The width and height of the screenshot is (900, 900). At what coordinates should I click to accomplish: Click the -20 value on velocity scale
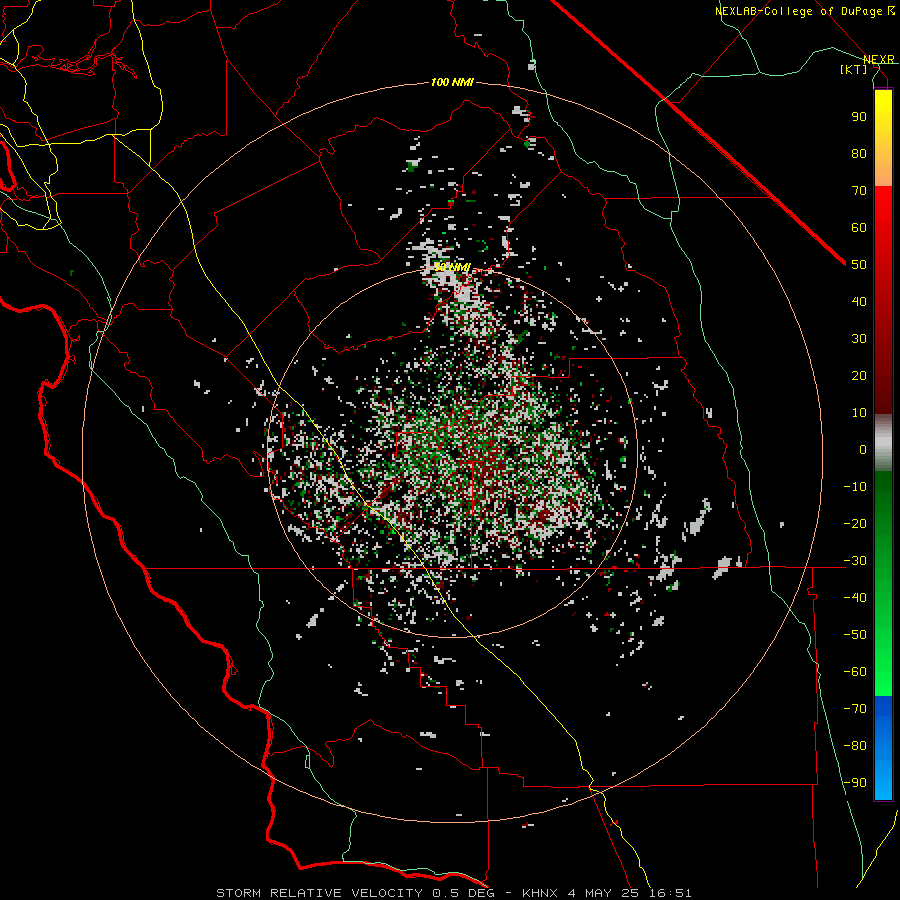coord(855,523)
